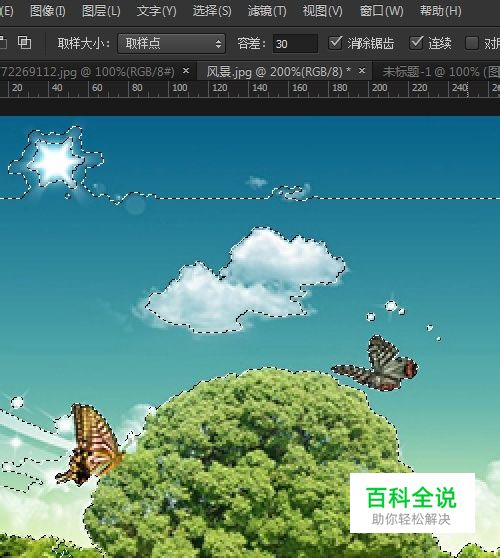Image resolution: width=500 pixels, height=558 pixels.
Task: Toggle the 消除锯齿 anti-alias checkbox
Action: click(x=335, y=43)
